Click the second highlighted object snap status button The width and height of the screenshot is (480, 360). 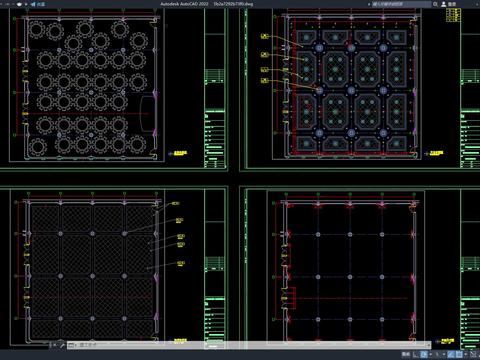pos(459,354)
